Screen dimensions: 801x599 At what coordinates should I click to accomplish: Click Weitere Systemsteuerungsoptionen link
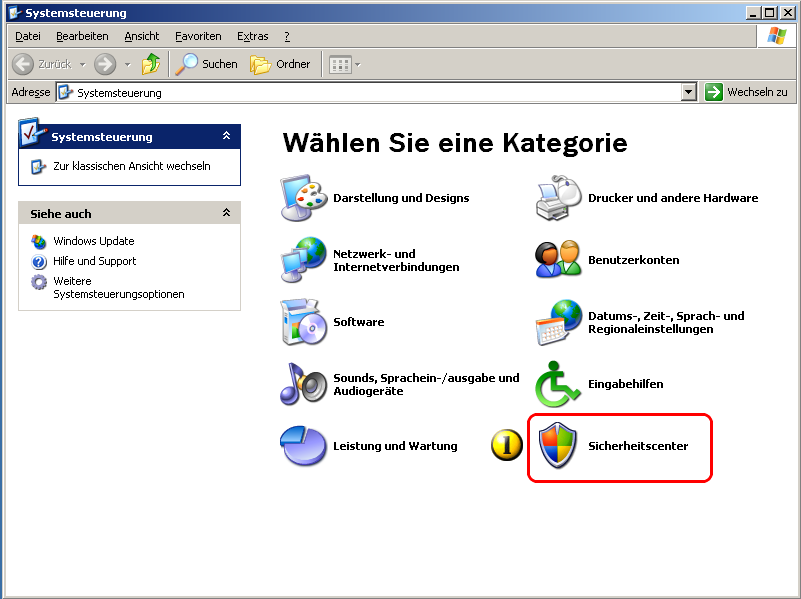(119, 287)
